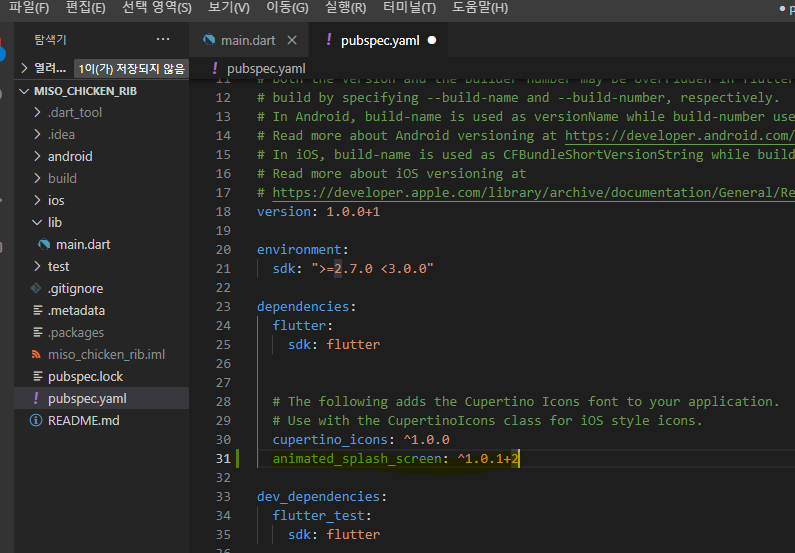The width and height of the screenshot is (795, 553).
Task: Open the README.md file
Action: [x=84, y=421]
